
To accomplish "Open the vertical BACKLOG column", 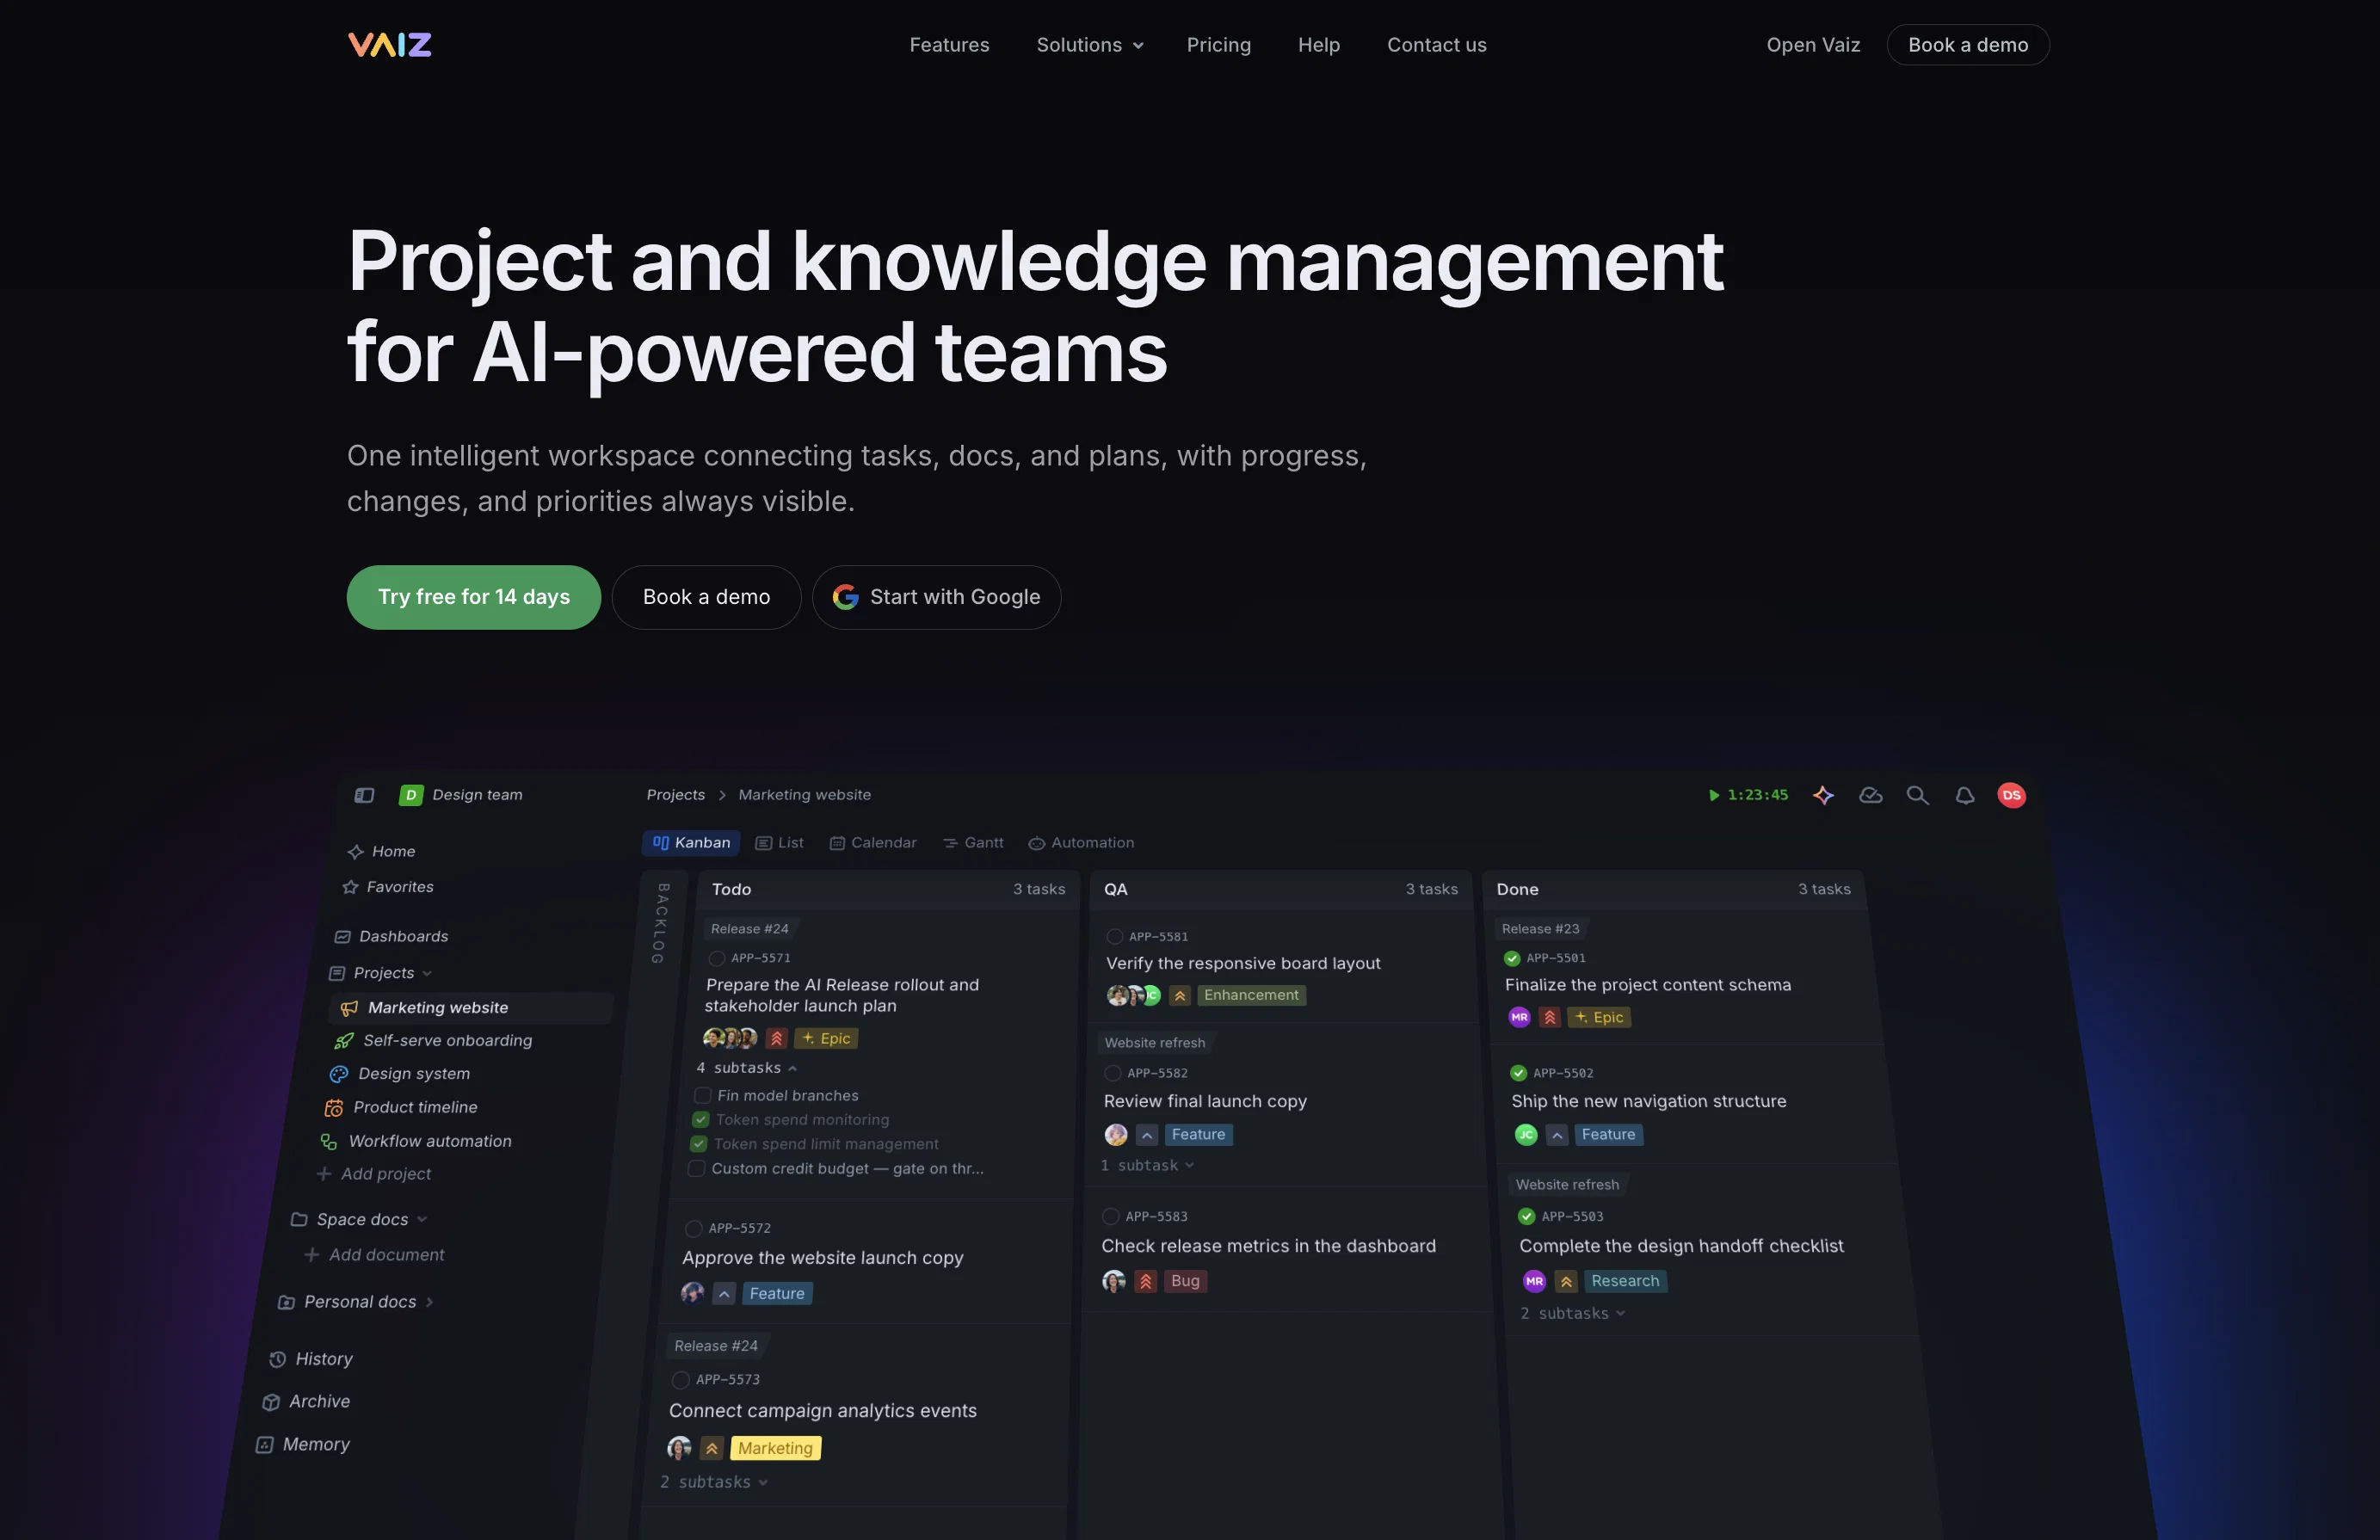I will pyautogui.click(x=659, y=923).
